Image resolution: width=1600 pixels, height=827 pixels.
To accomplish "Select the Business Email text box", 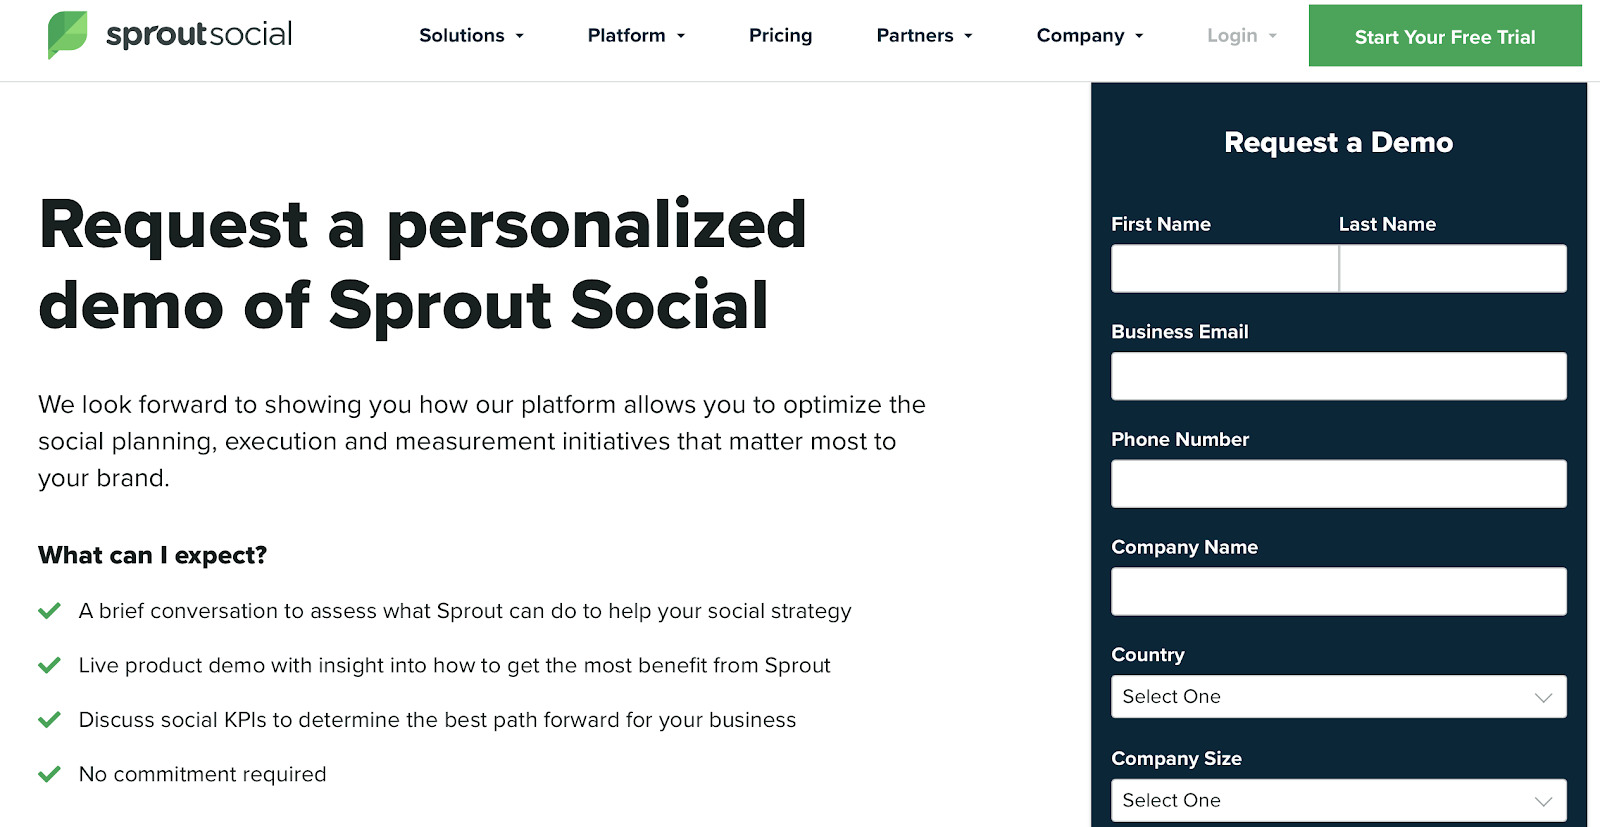I will [x=1339, y=376].
